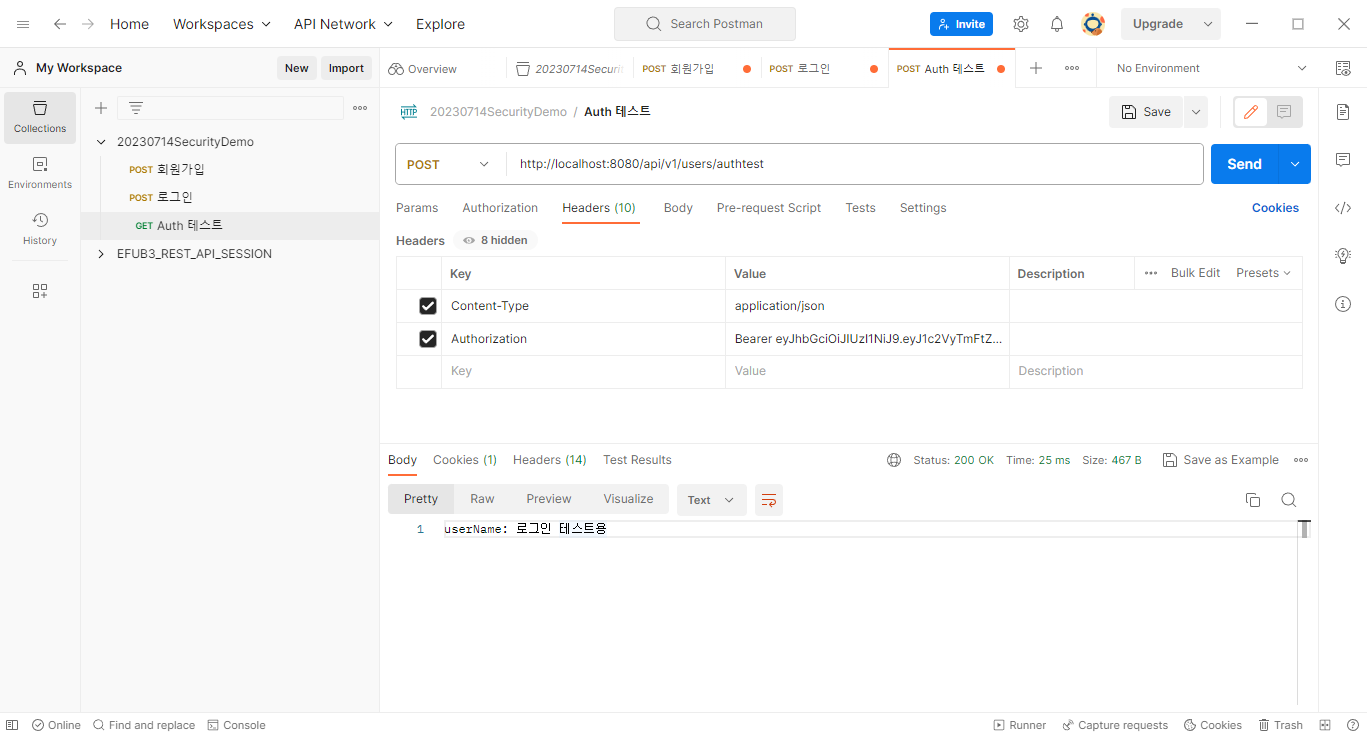Switch to the Preview response view
The height and width of the screenshot is (737, 1367).
pos(549,499)
